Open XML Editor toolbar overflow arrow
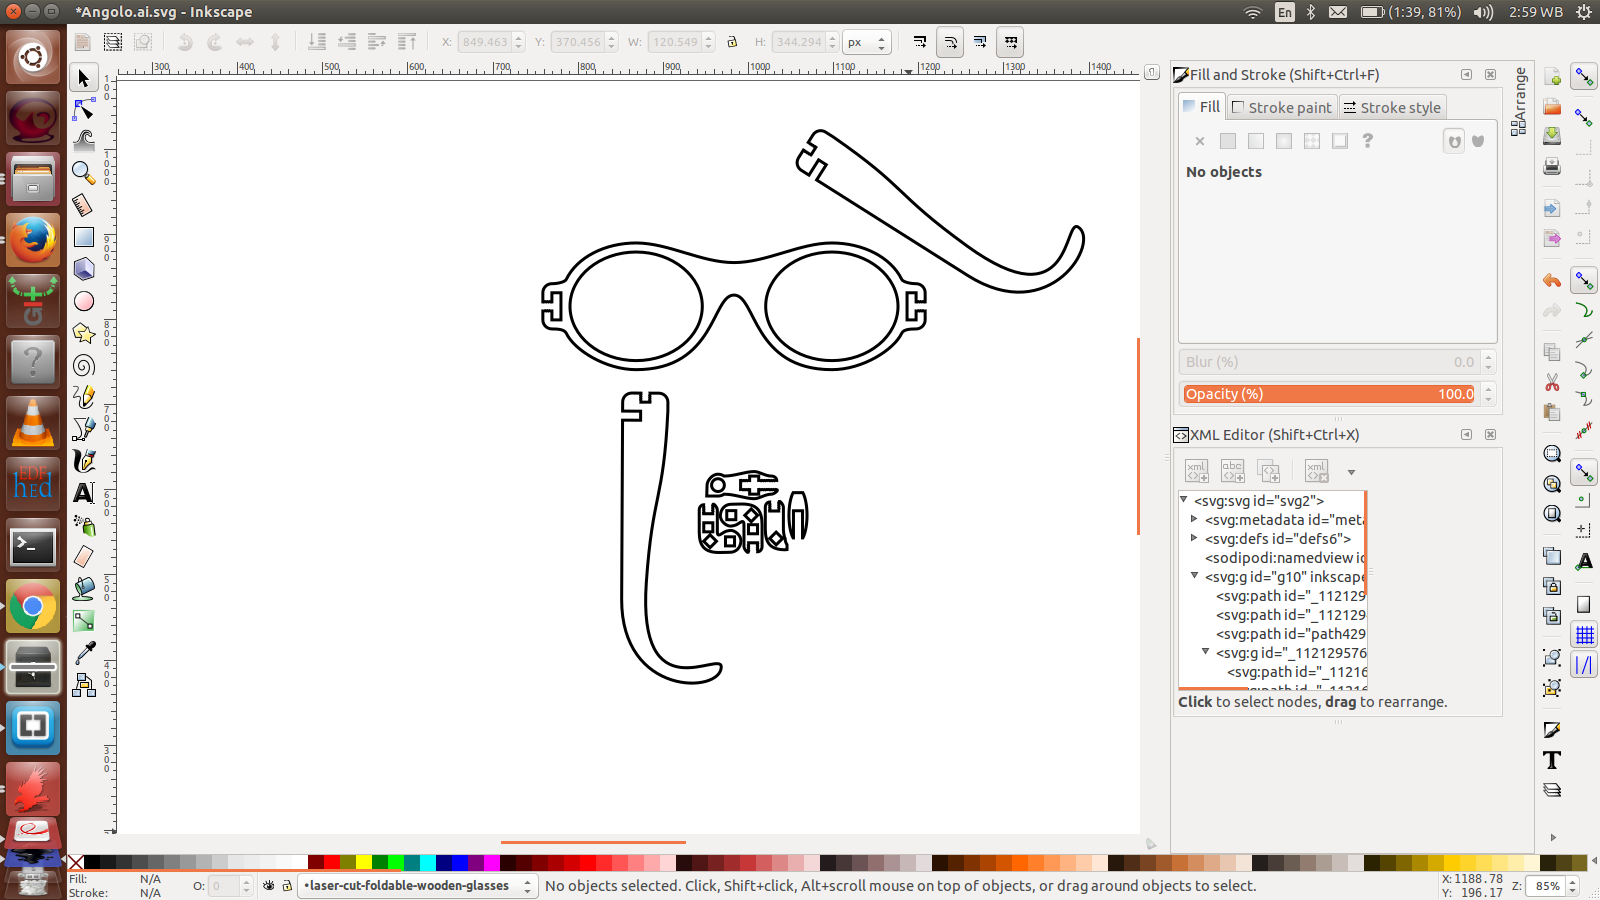Screen dimensions: 1600x900 click(x=1351, y=472)
